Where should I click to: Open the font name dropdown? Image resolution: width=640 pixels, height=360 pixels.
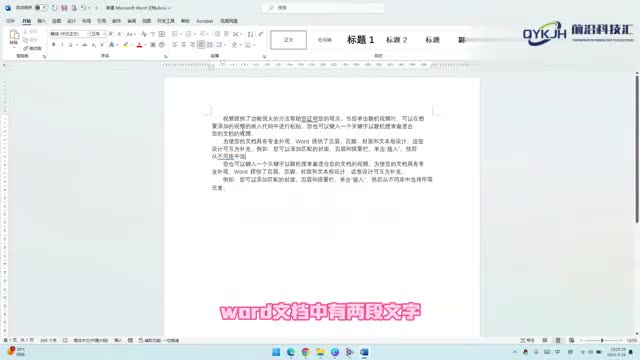tap(87, 34)
